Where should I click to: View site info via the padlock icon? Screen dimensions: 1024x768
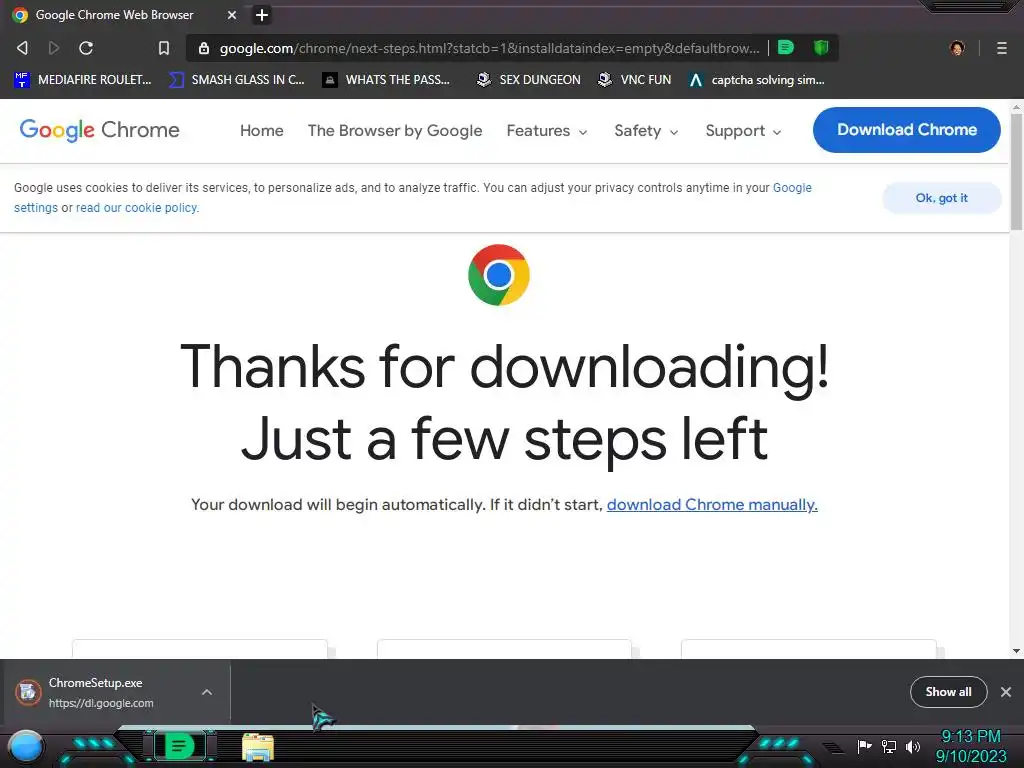point(204,48)
